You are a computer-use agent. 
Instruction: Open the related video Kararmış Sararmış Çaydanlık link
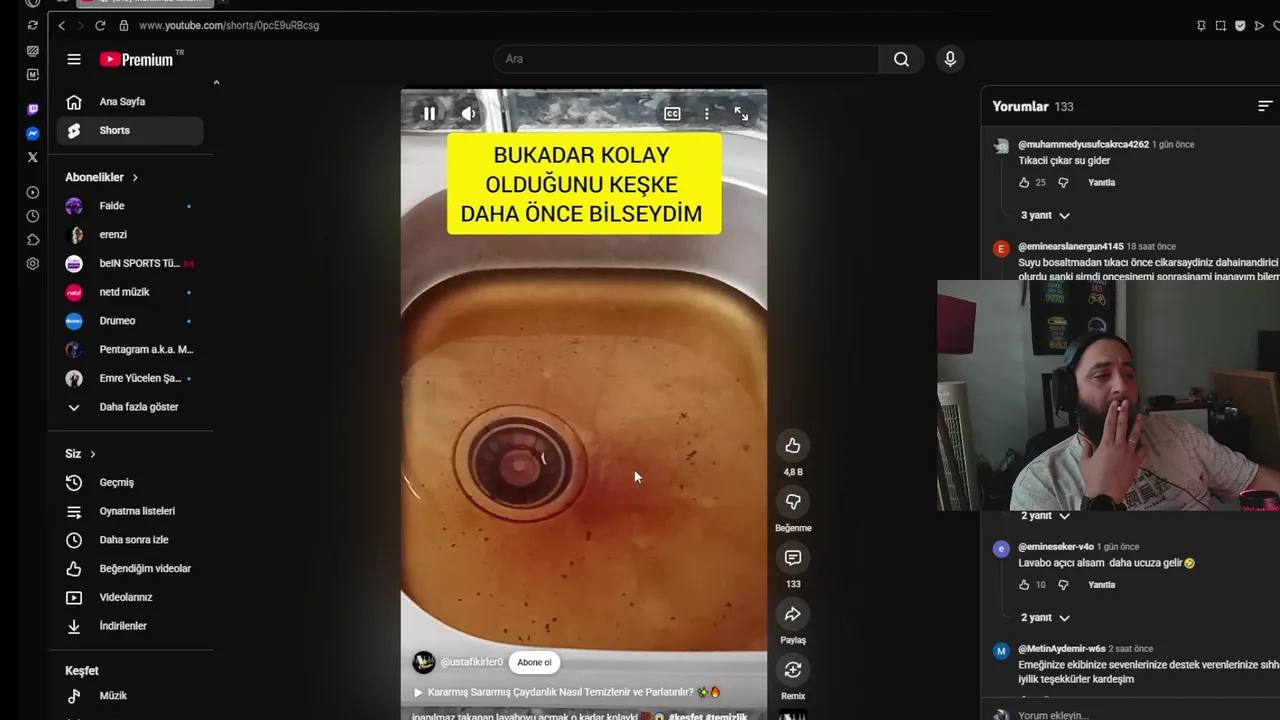(567, 692)
